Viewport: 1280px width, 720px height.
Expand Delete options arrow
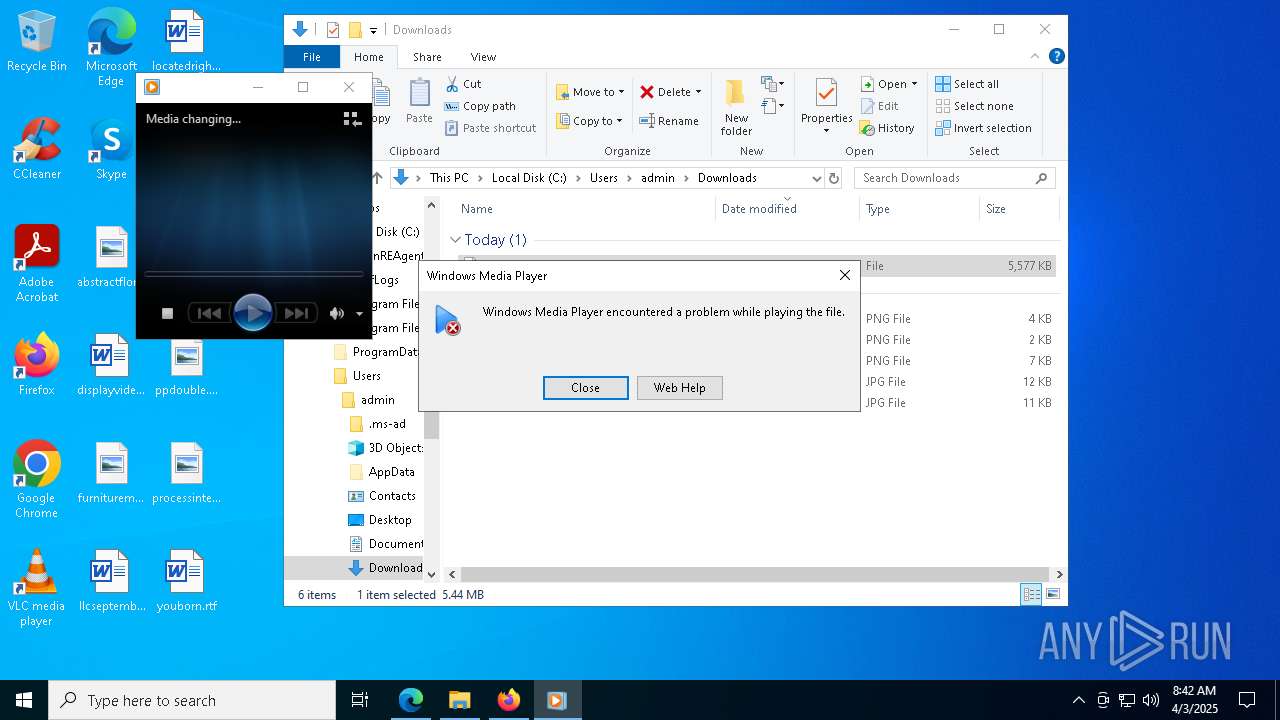(x=698, y=92)
